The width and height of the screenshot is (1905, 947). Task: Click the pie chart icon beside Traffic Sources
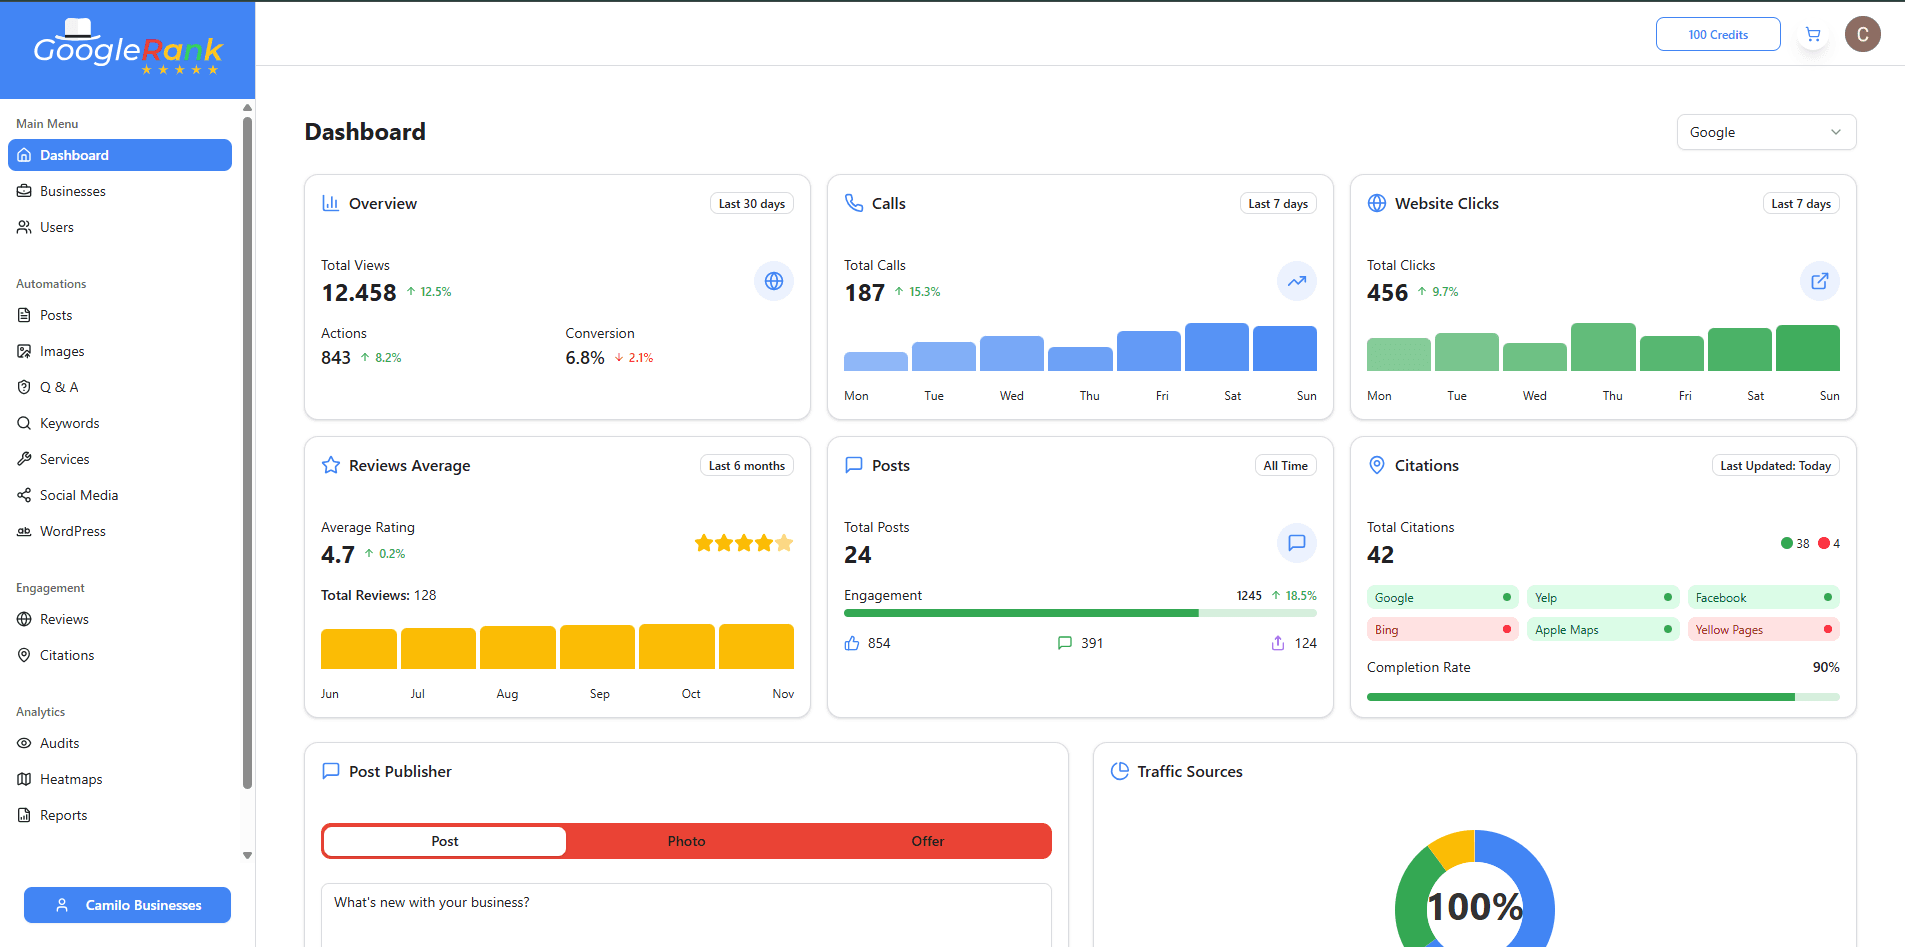tap(1120, 771)
